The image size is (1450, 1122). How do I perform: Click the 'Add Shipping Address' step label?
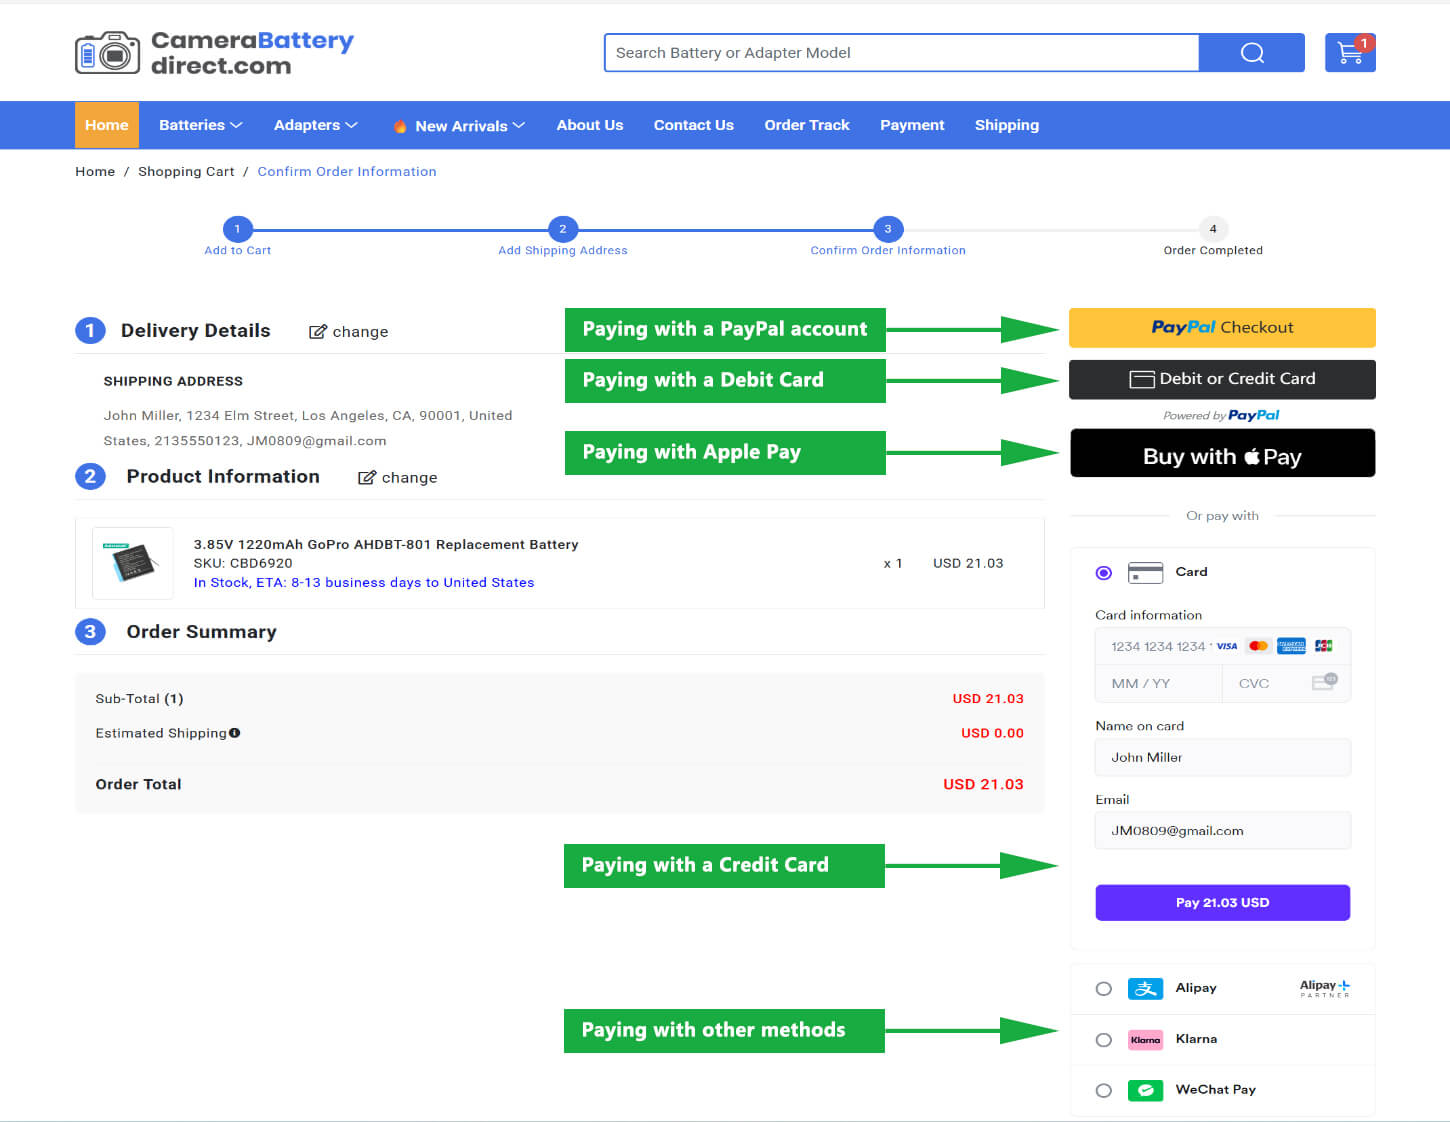(x=563, y=251)
